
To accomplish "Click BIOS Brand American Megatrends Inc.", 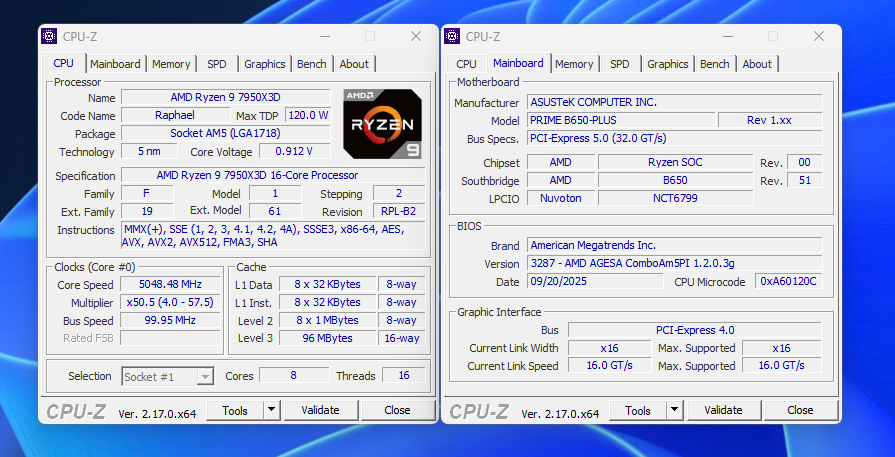I will click(x=674, y=245).
